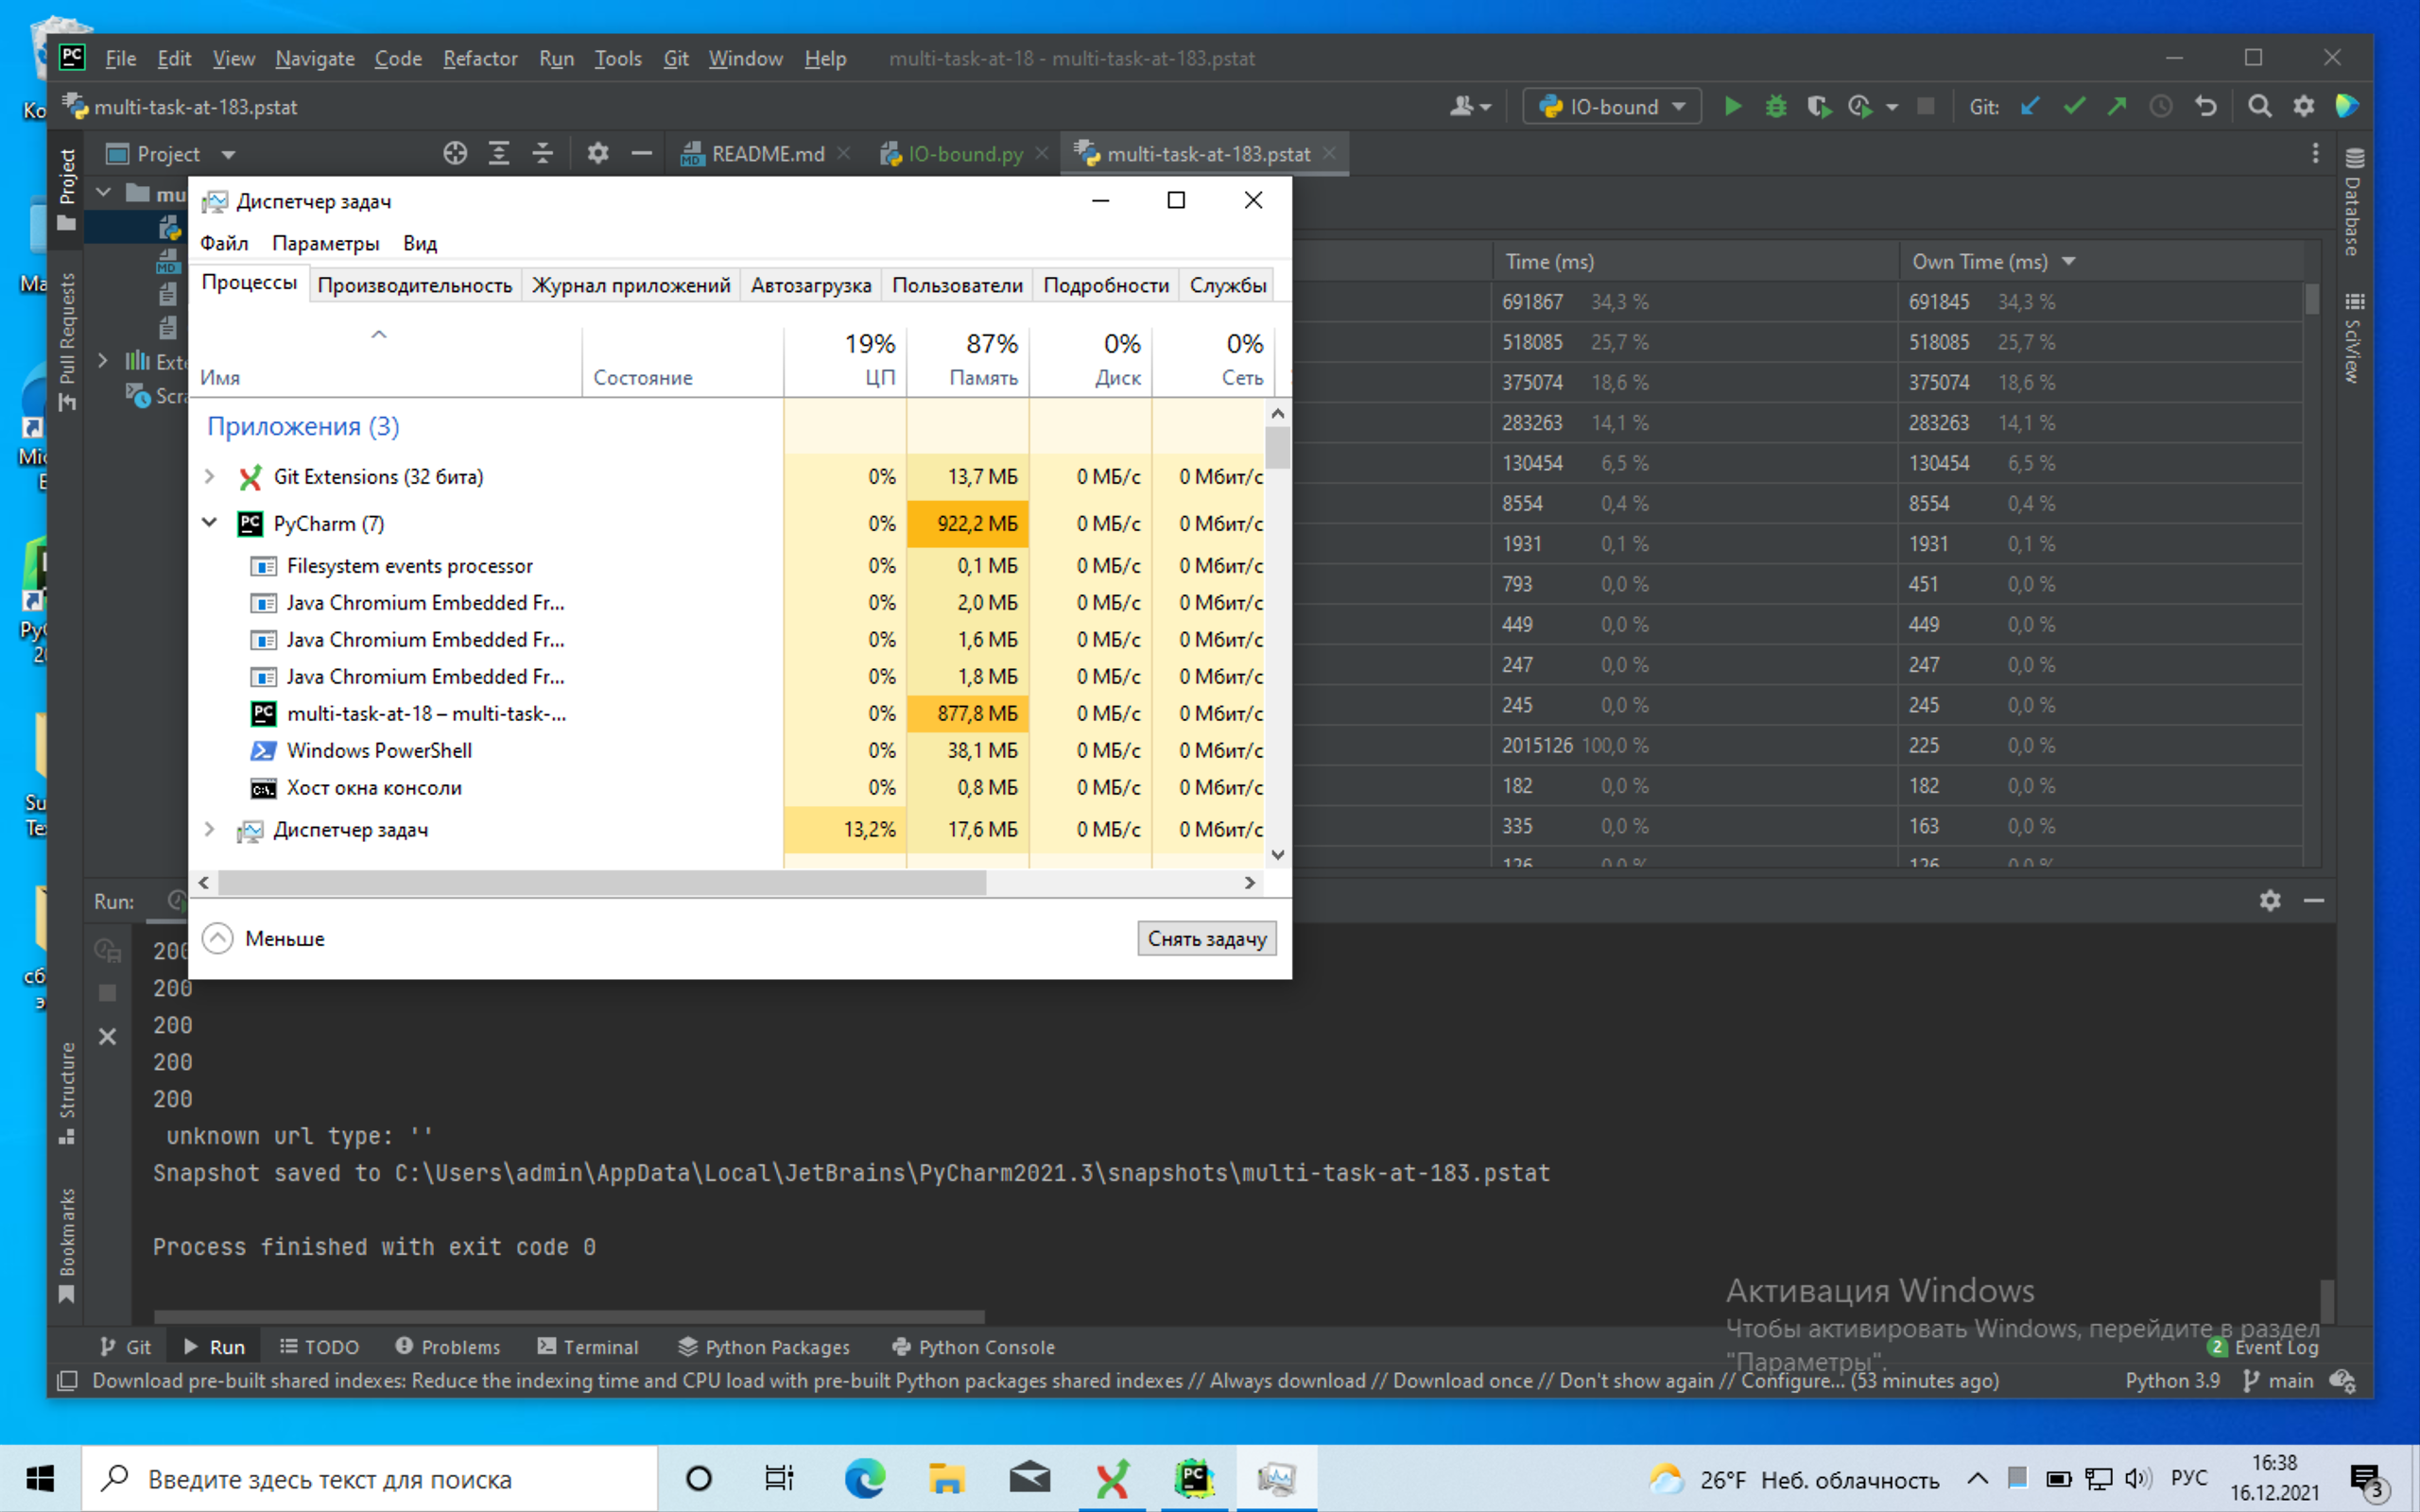The width and height of the screenshot is (2420, 1512).
Task: Click the green Run button in toolbar
Action: point(1733,106)
